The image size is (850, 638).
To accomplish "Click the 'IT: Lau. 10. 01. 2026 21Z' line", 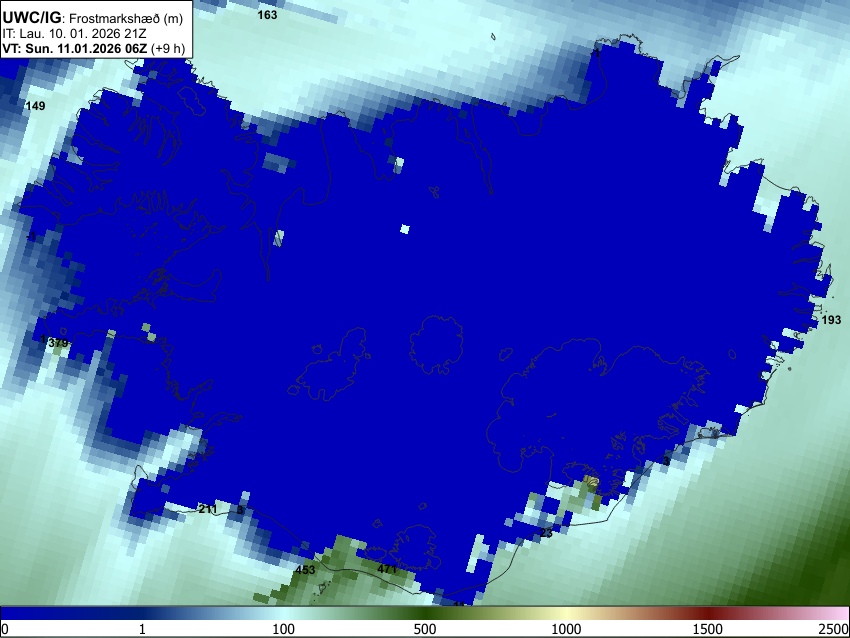I will tap(73, 34).
